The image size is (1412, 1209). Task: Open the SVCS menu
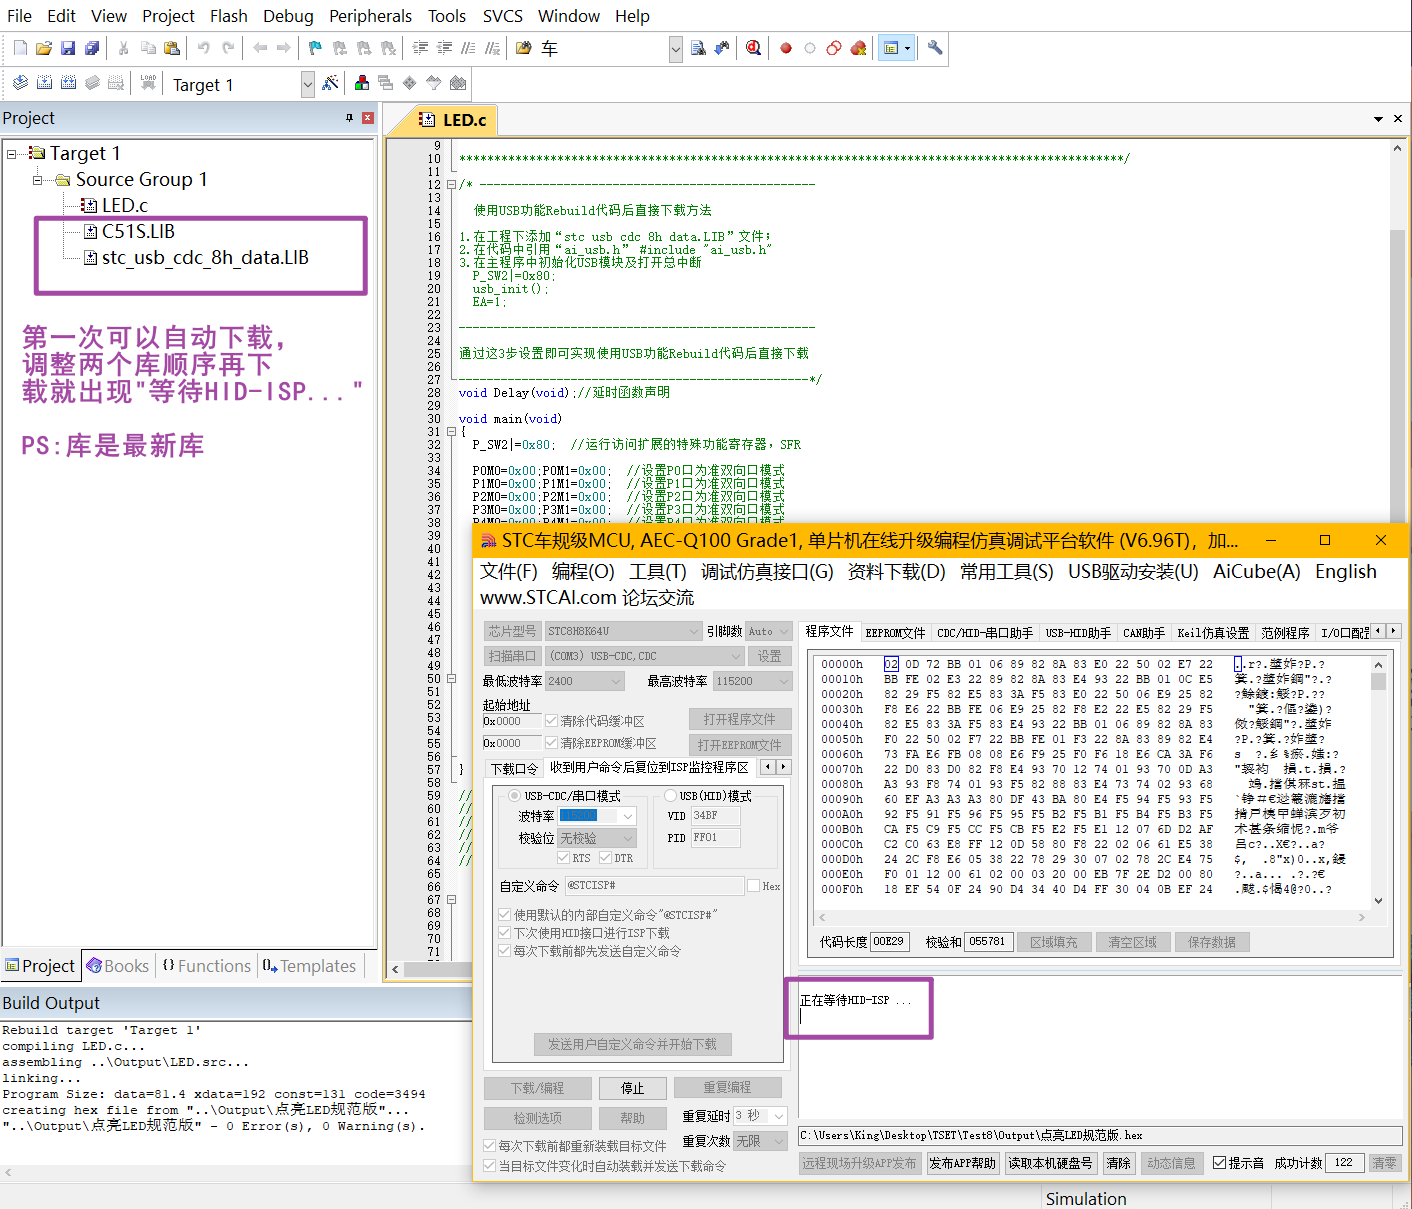pyautogui.click(x=502, y=16)
